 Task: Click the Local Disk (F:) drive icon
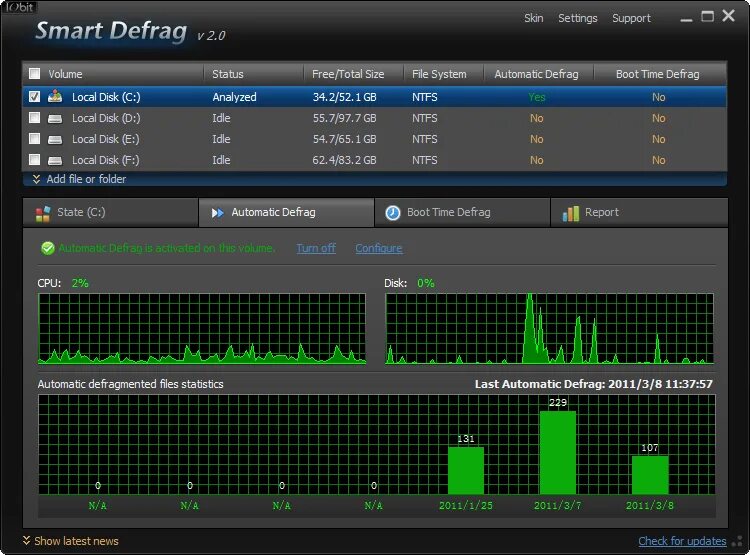point(55,160)
